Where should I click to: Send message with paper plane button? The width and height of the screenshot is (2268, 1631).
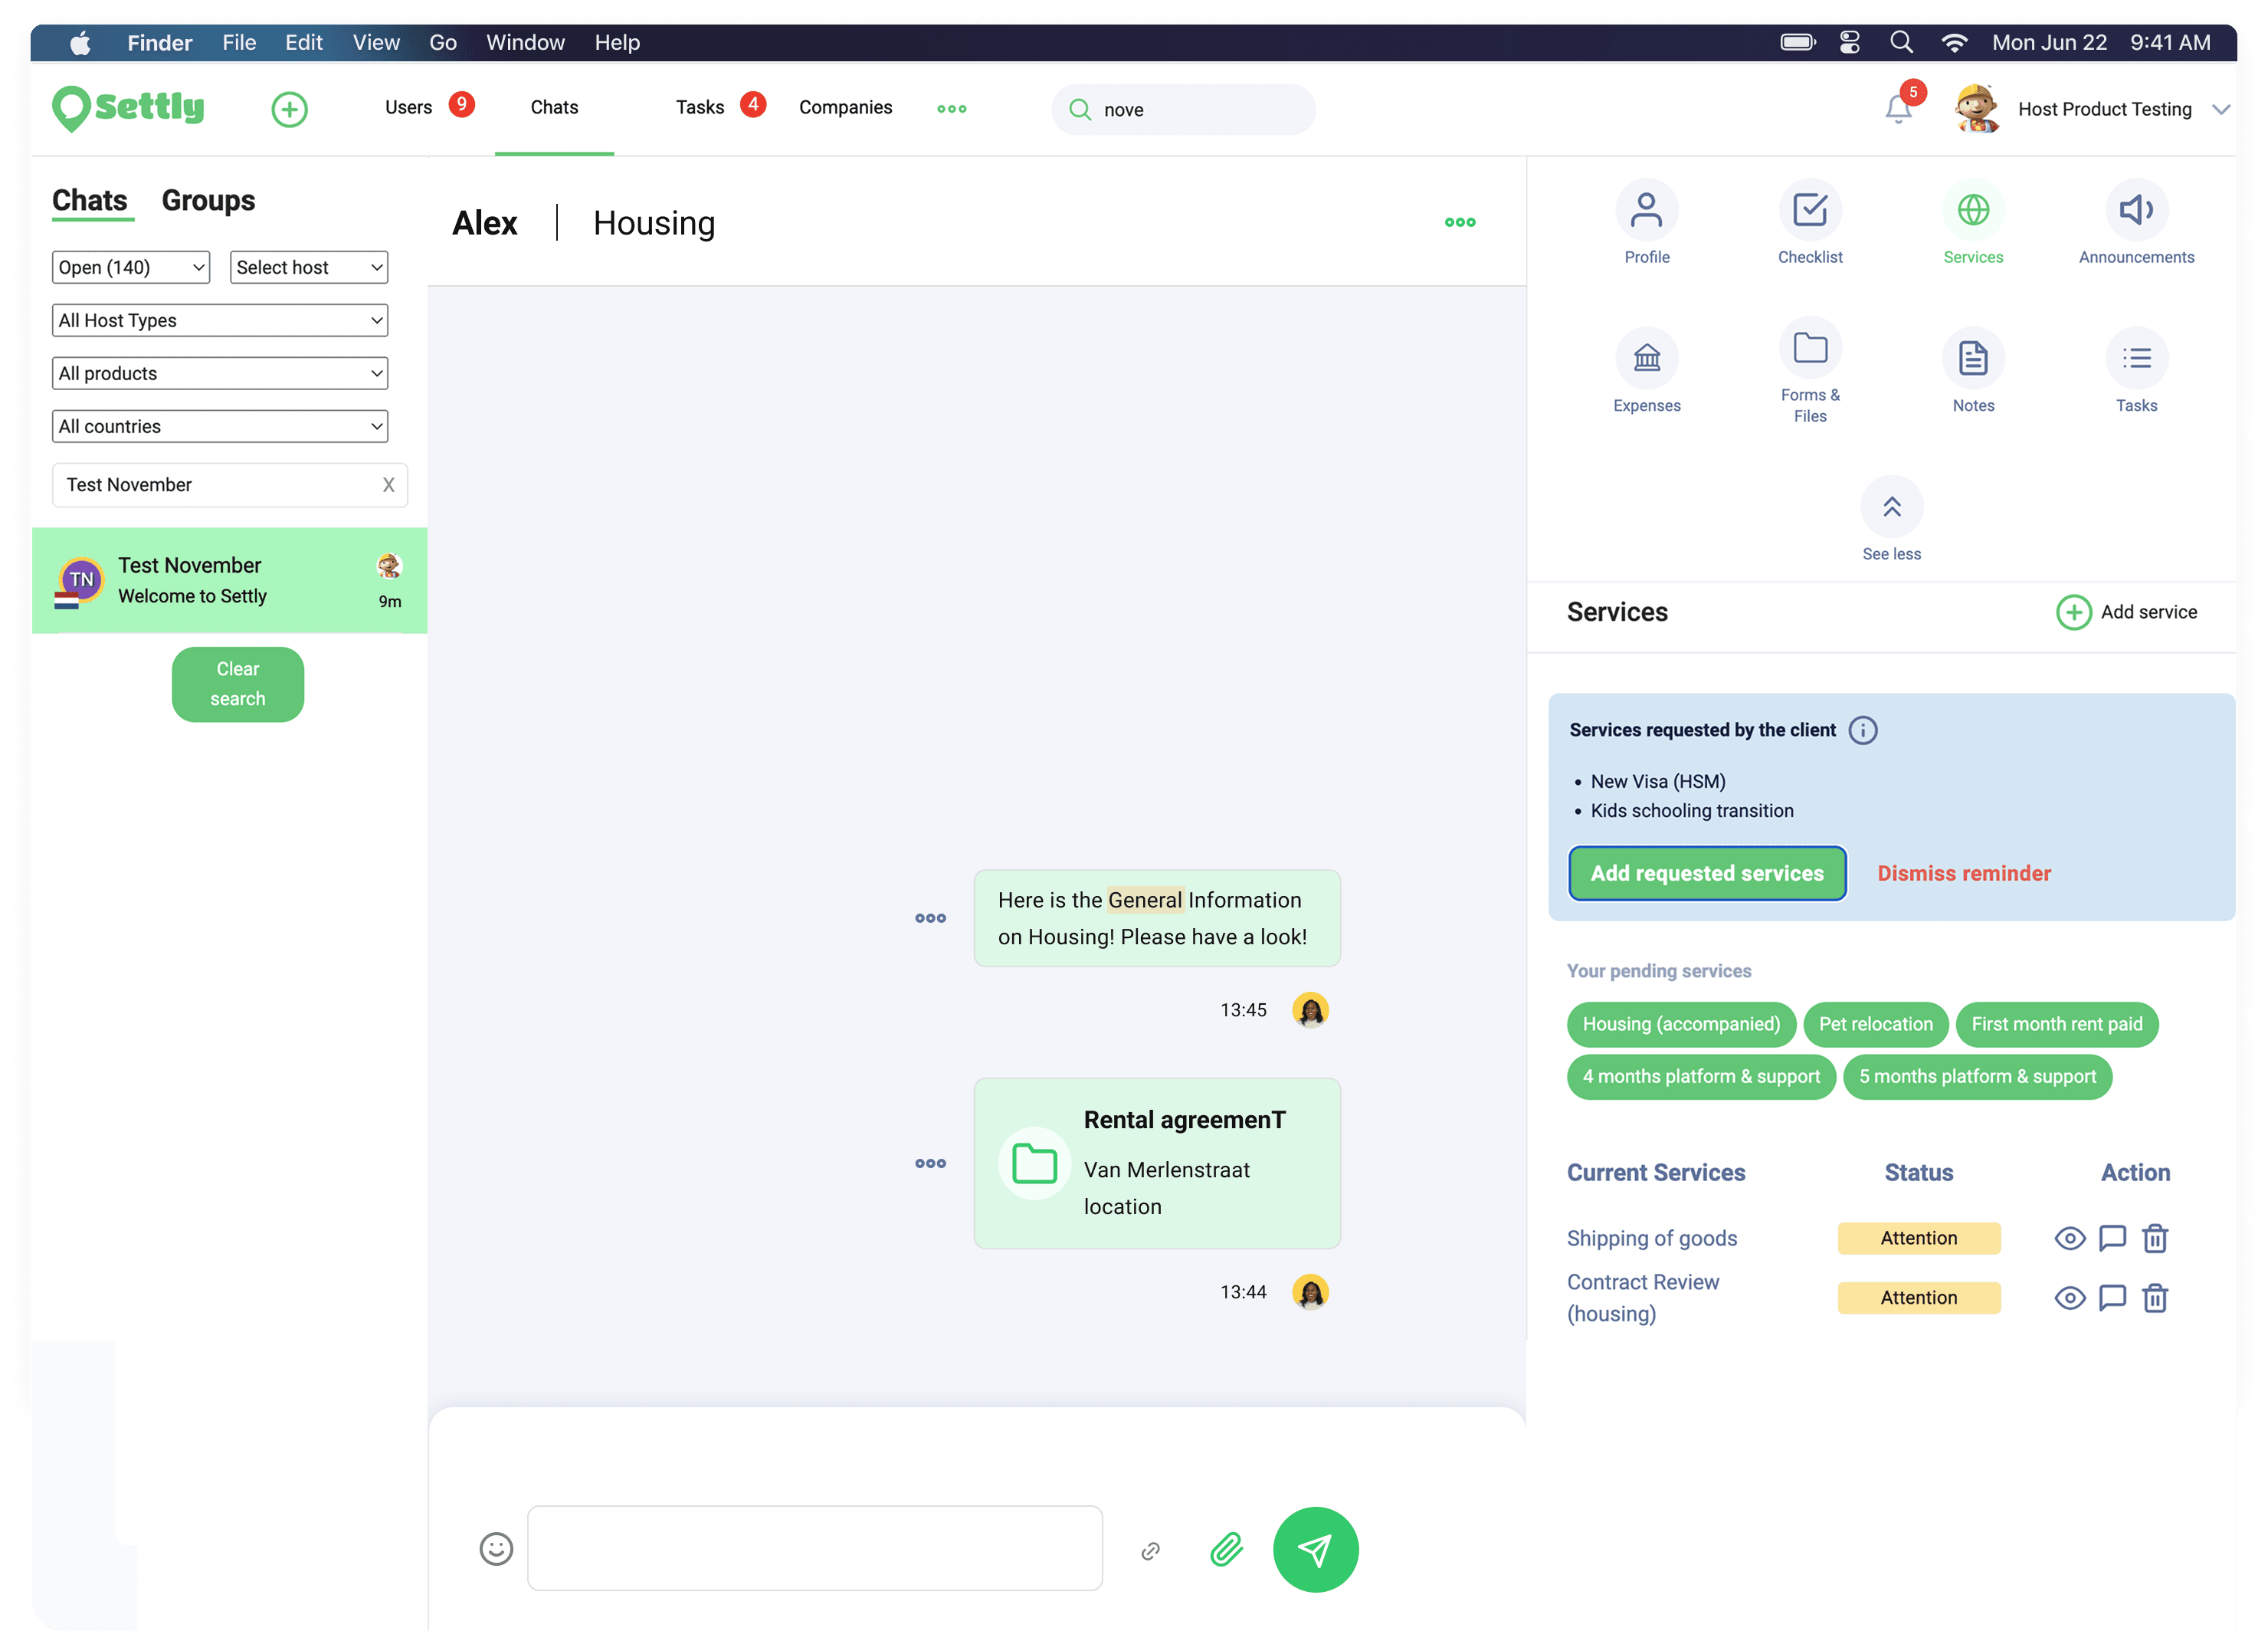pyautogui.click(x=1315, y=1549)
